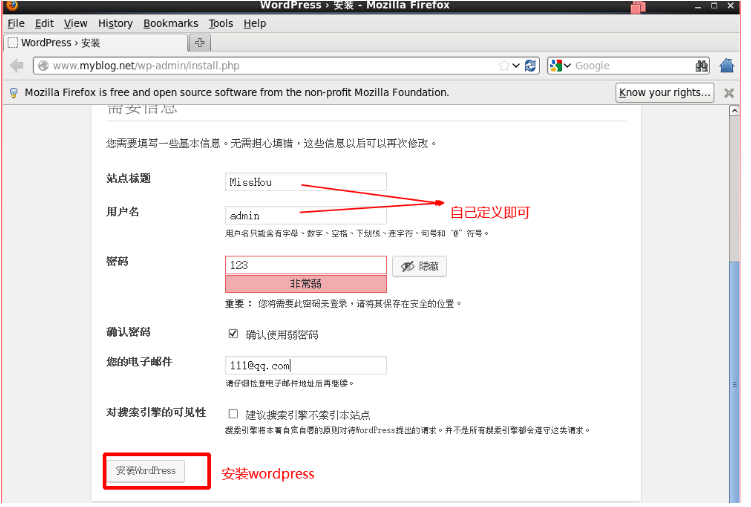The image size is (751, 507).
Task: Click the Know your rights… button
Action: tap(664, 92)
